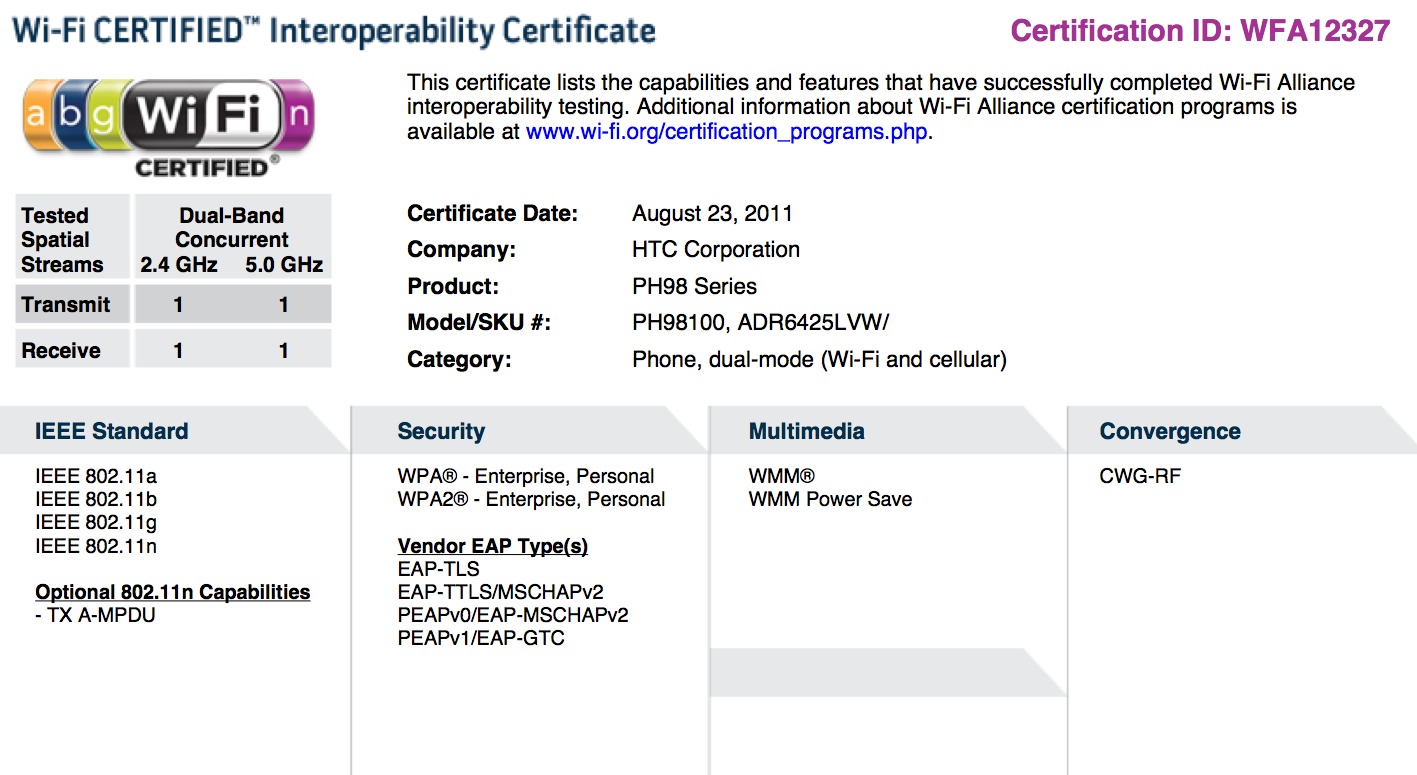Select the IEEE Standard section header
Image resolution: width=1417 pixels, height=775 pixels.
[111, 432]
